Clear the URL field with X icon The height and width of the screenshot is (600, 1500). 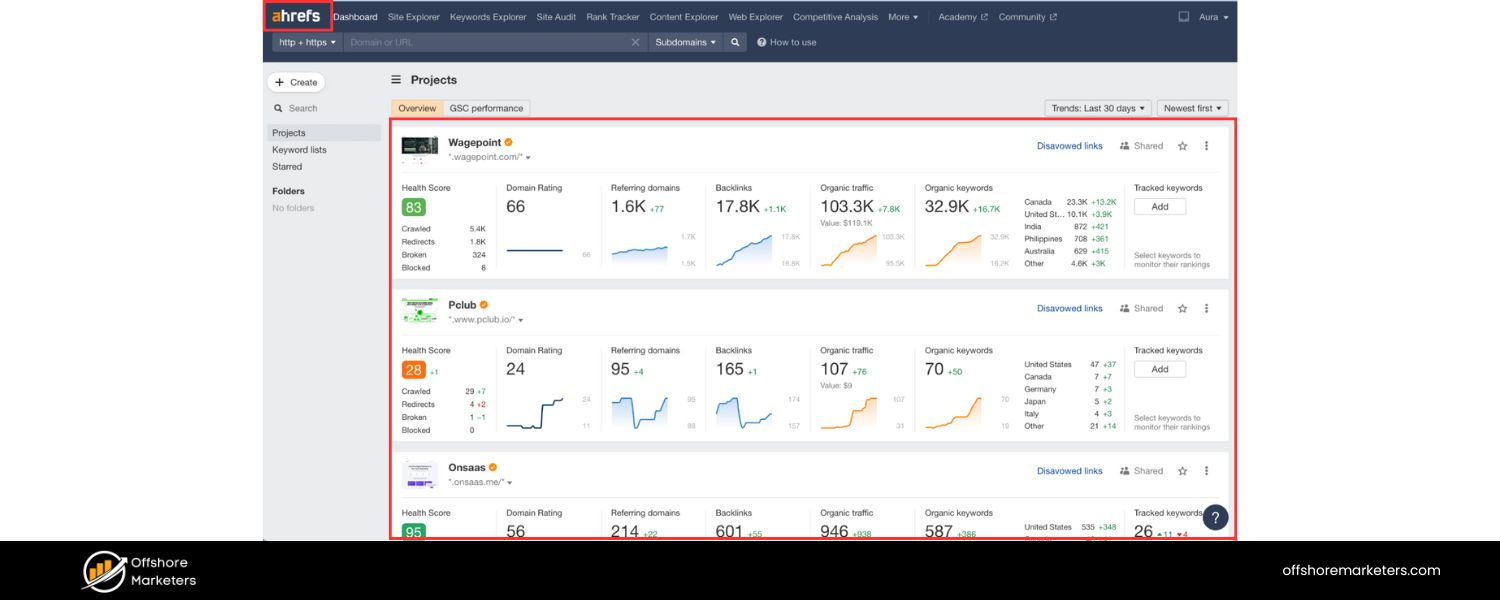(x=635, y=42)
